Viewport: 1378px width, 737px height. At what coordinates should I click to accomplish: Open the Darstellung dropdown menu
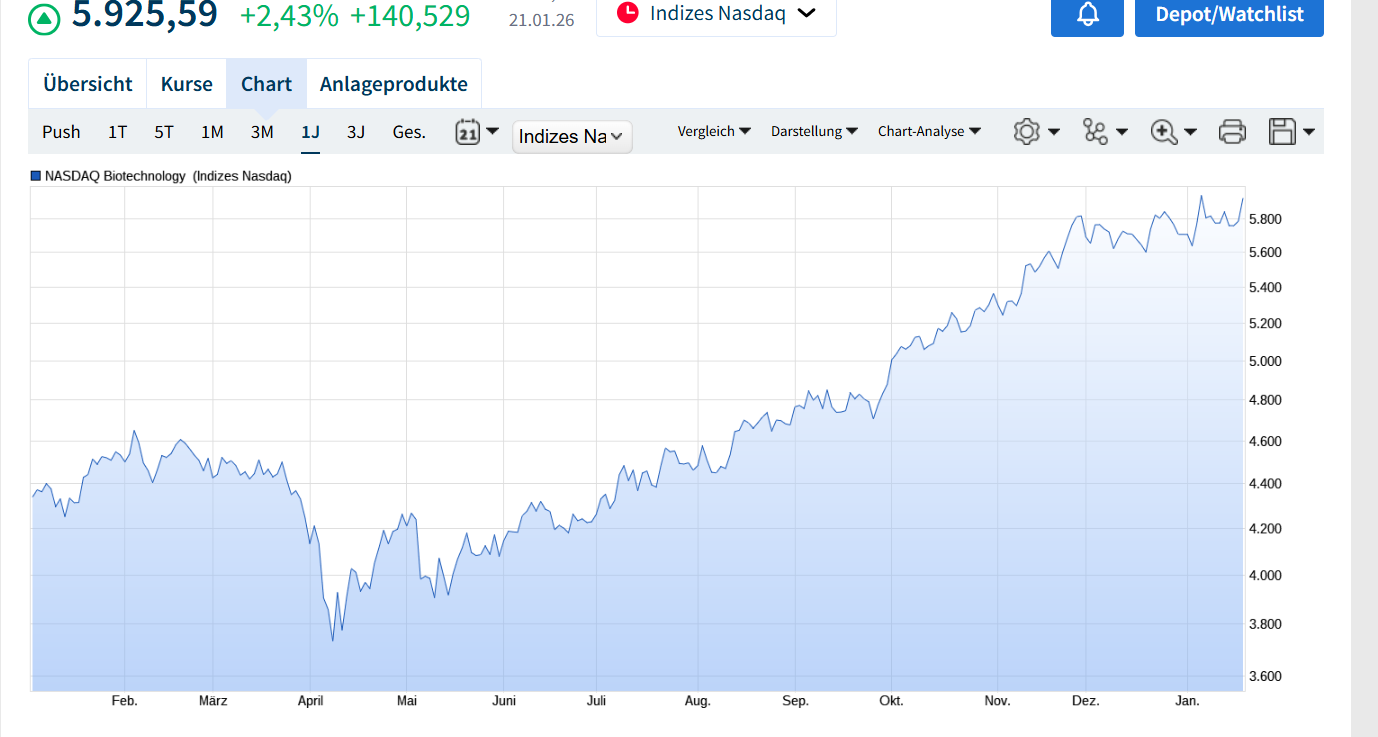pyautogui.click(x=814, y=131)
